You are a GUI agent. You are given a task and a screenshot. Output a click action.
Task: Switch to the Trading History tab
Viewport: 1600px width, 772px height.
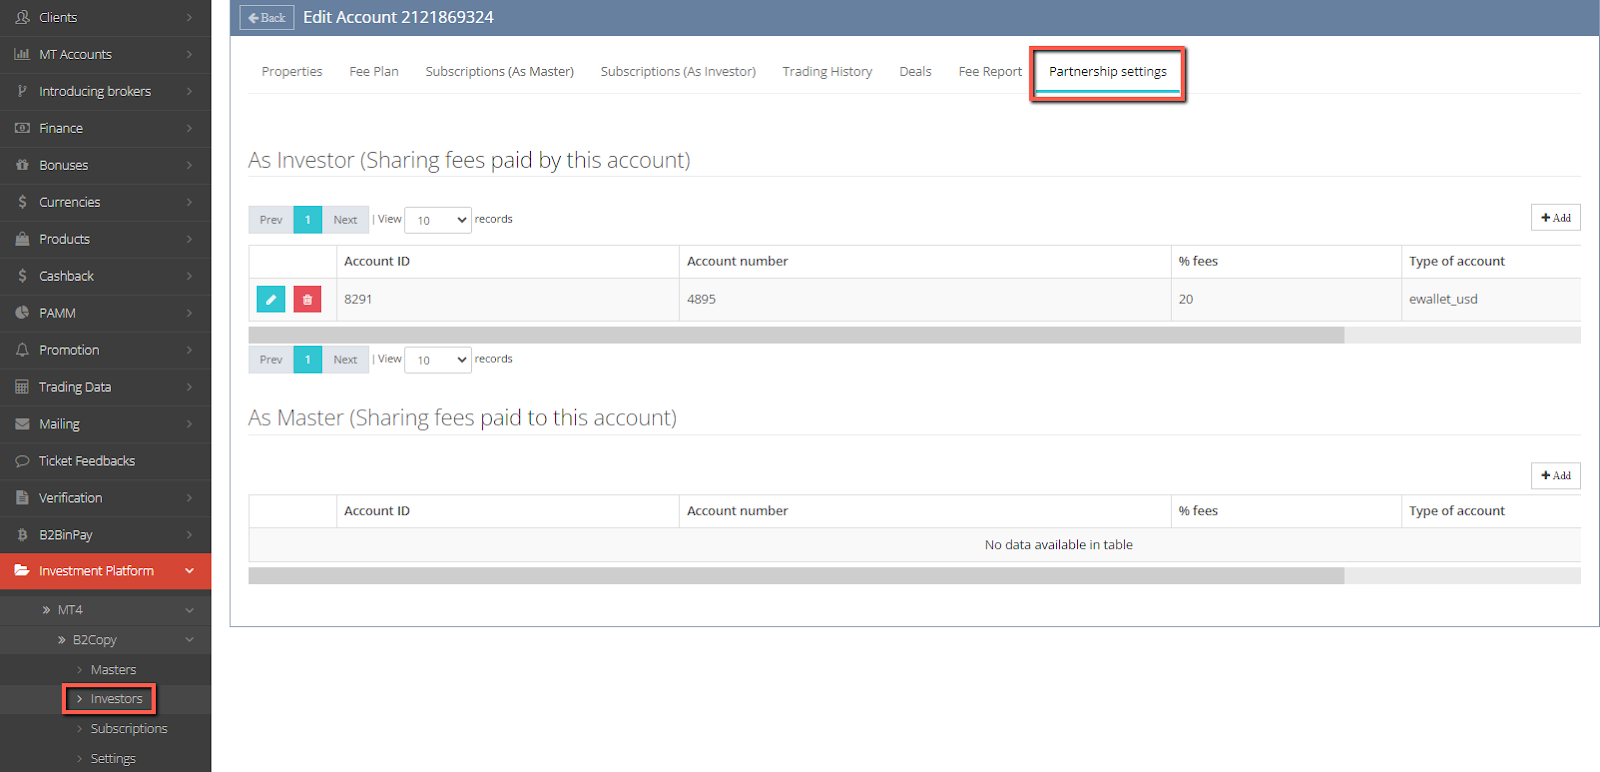coord(827,72)
